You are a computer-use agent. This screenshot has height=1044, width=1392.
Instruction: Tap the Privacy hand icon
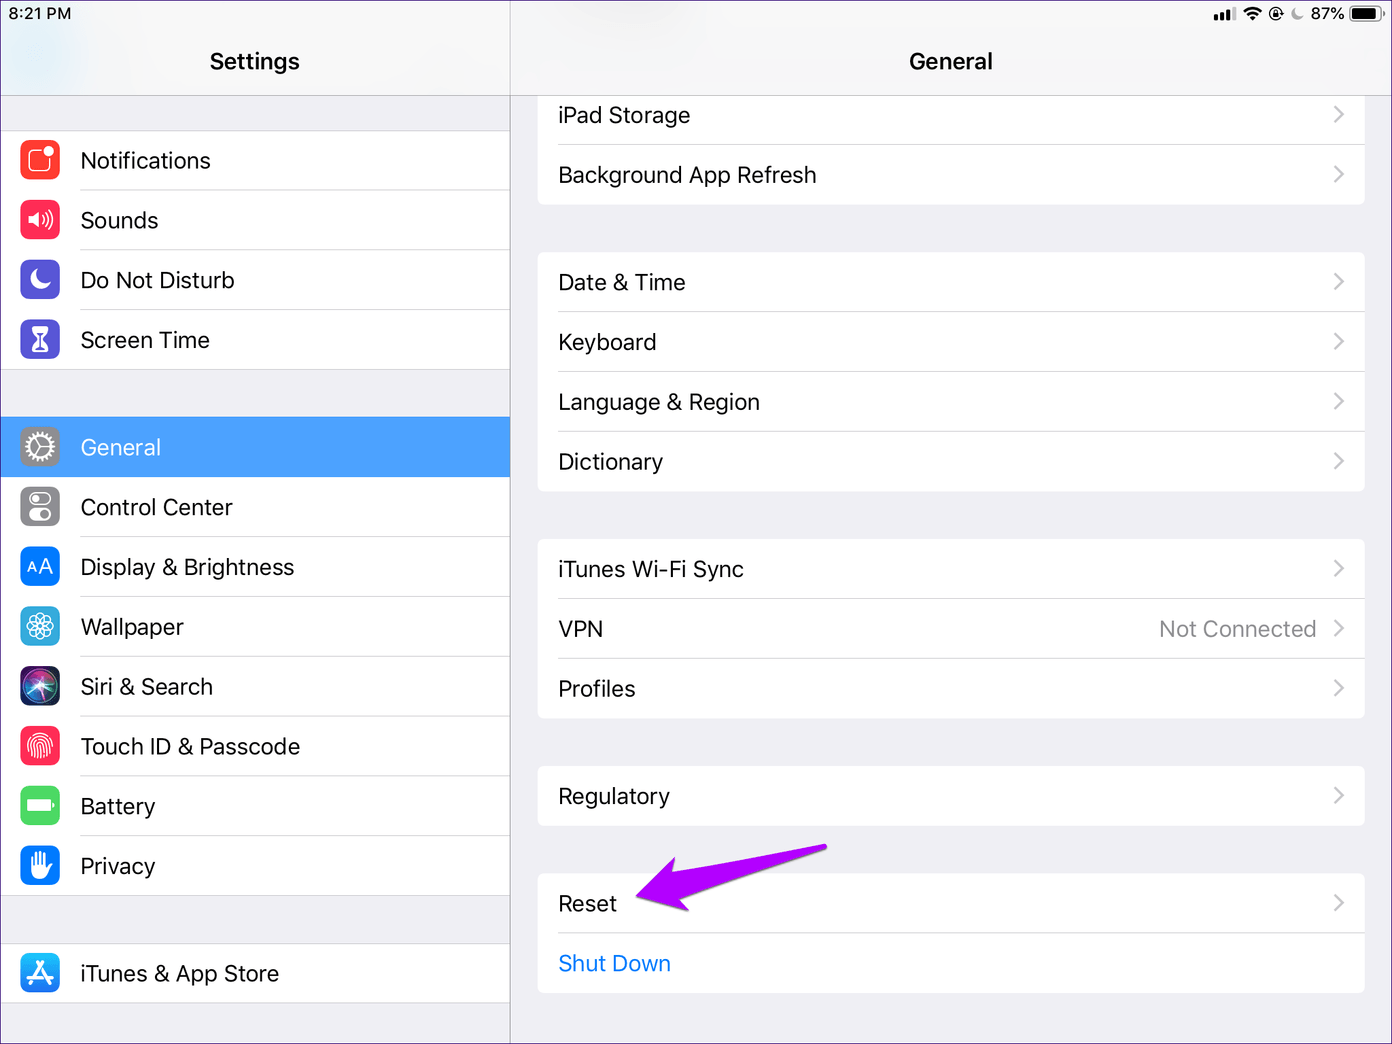(x=40, y=866)
